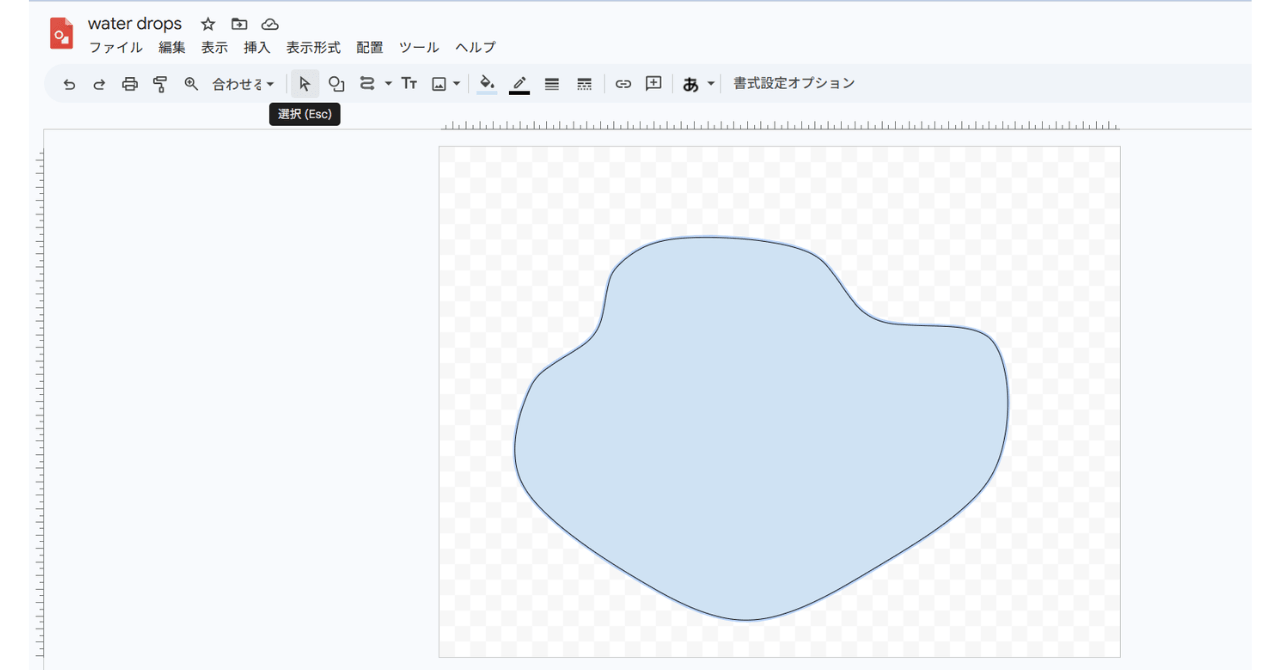Print the drawing with the printer icon
1280x670 pixels.
(x=130, y=84)
